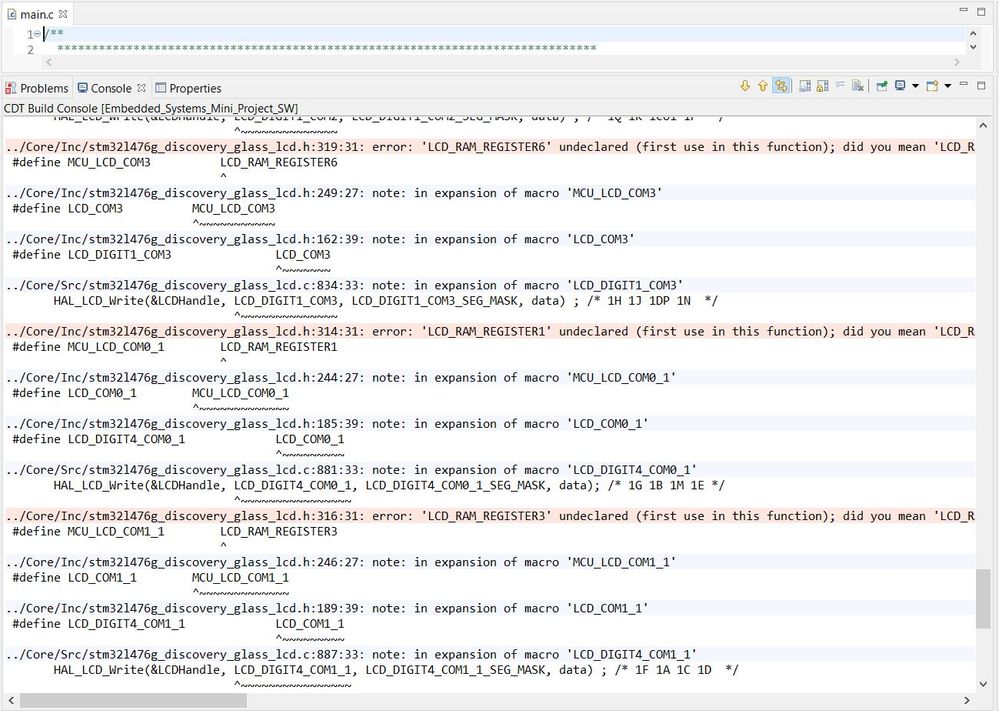Switch to the Problems tab
Screen dimensions: 999x711
pos(36,88)
